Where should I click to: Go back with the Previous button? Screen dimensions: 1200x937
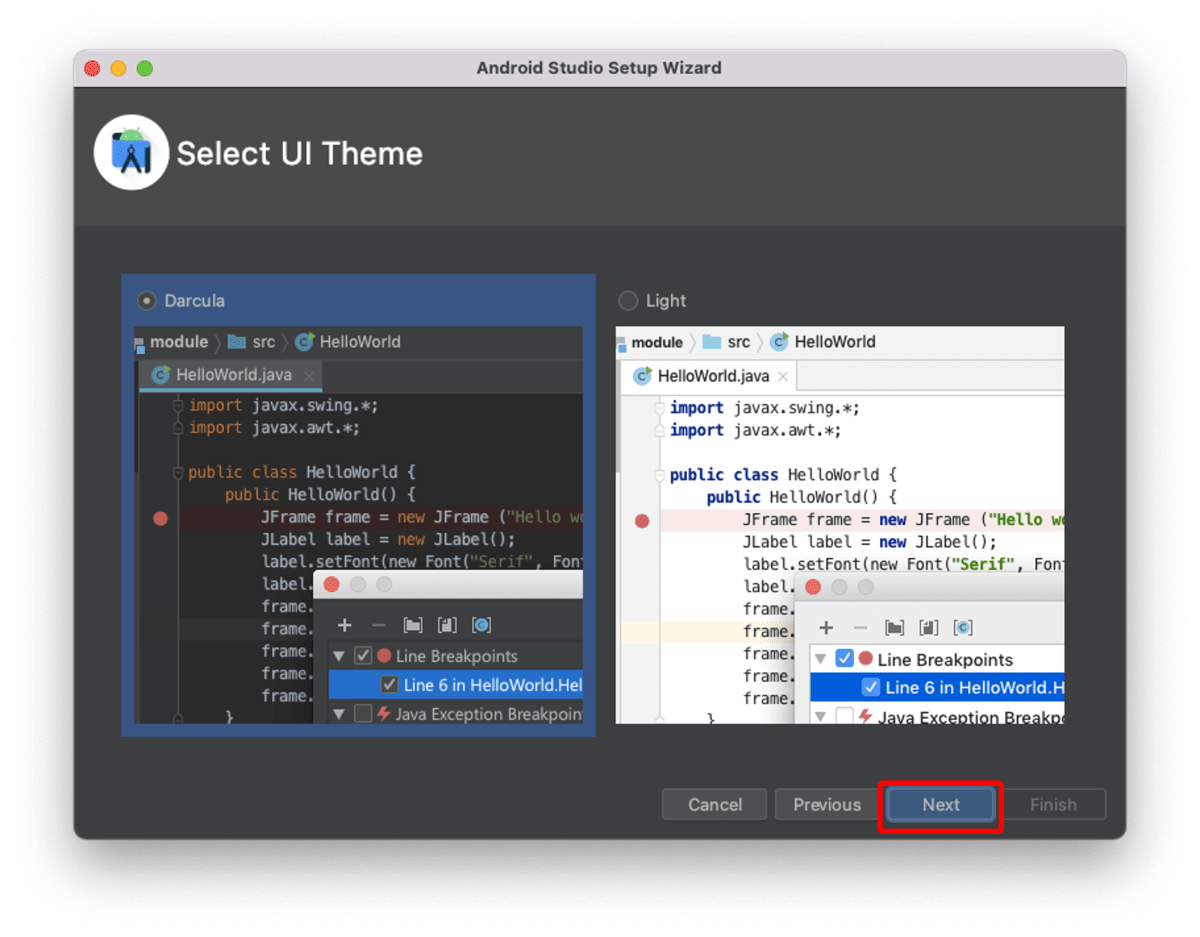pyautogui.click(x=827, y=805)
